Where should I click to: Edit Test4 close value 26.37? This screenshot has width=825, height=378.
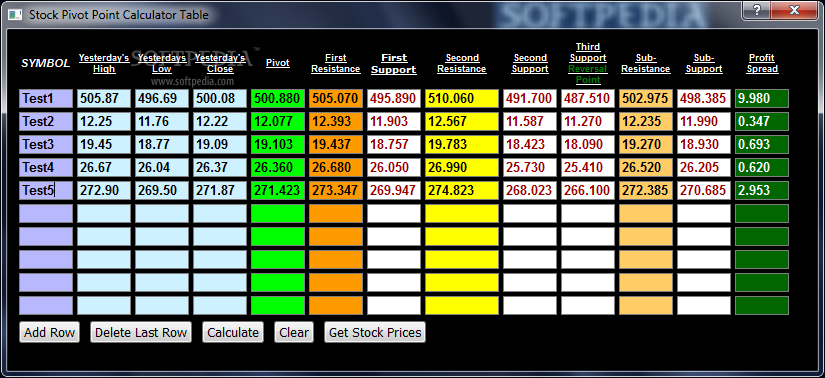[219, 167]
